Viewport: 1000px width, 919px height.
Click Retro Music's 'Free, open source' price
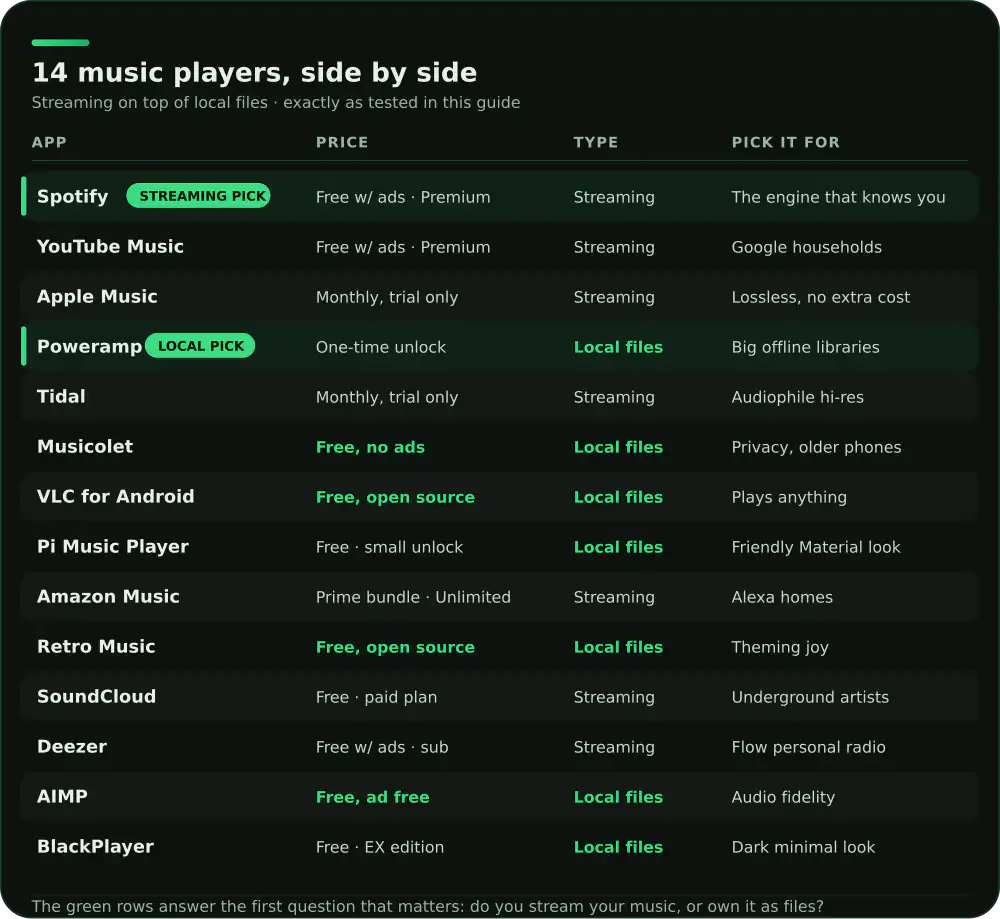click(x=395, y=647)
